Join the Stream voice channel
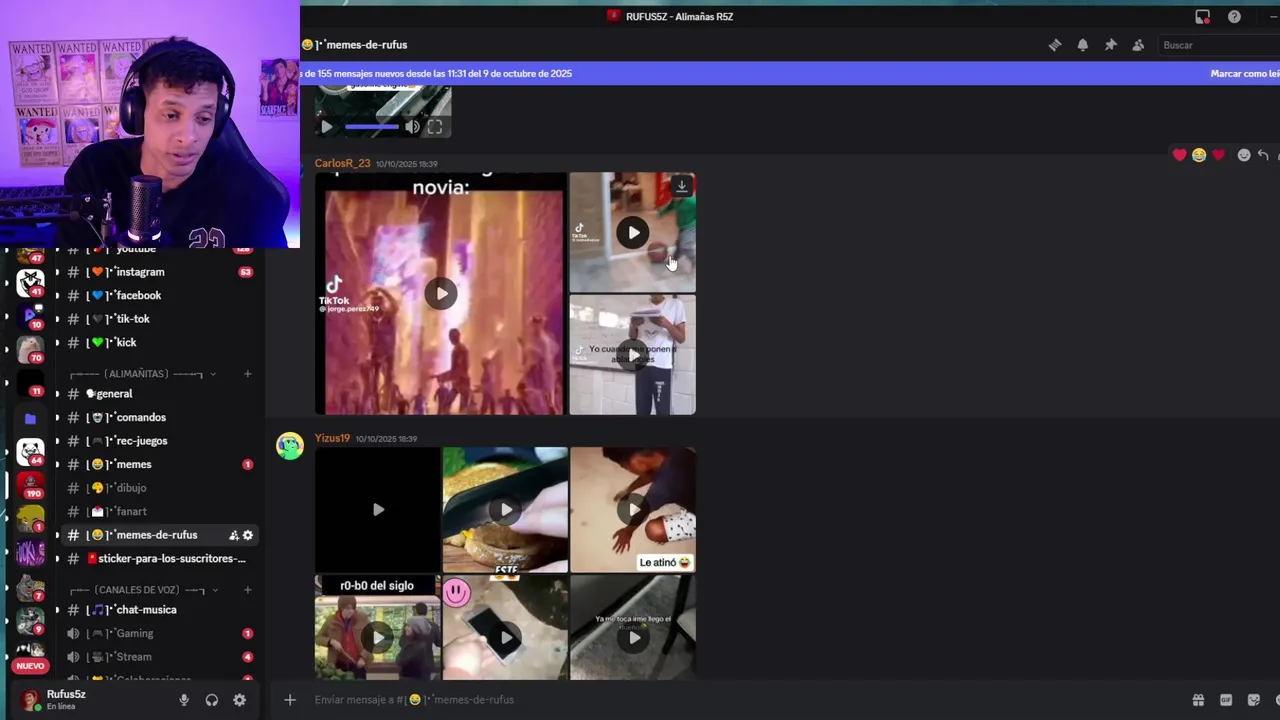The image size is (1280, 720). pos(160,657)
